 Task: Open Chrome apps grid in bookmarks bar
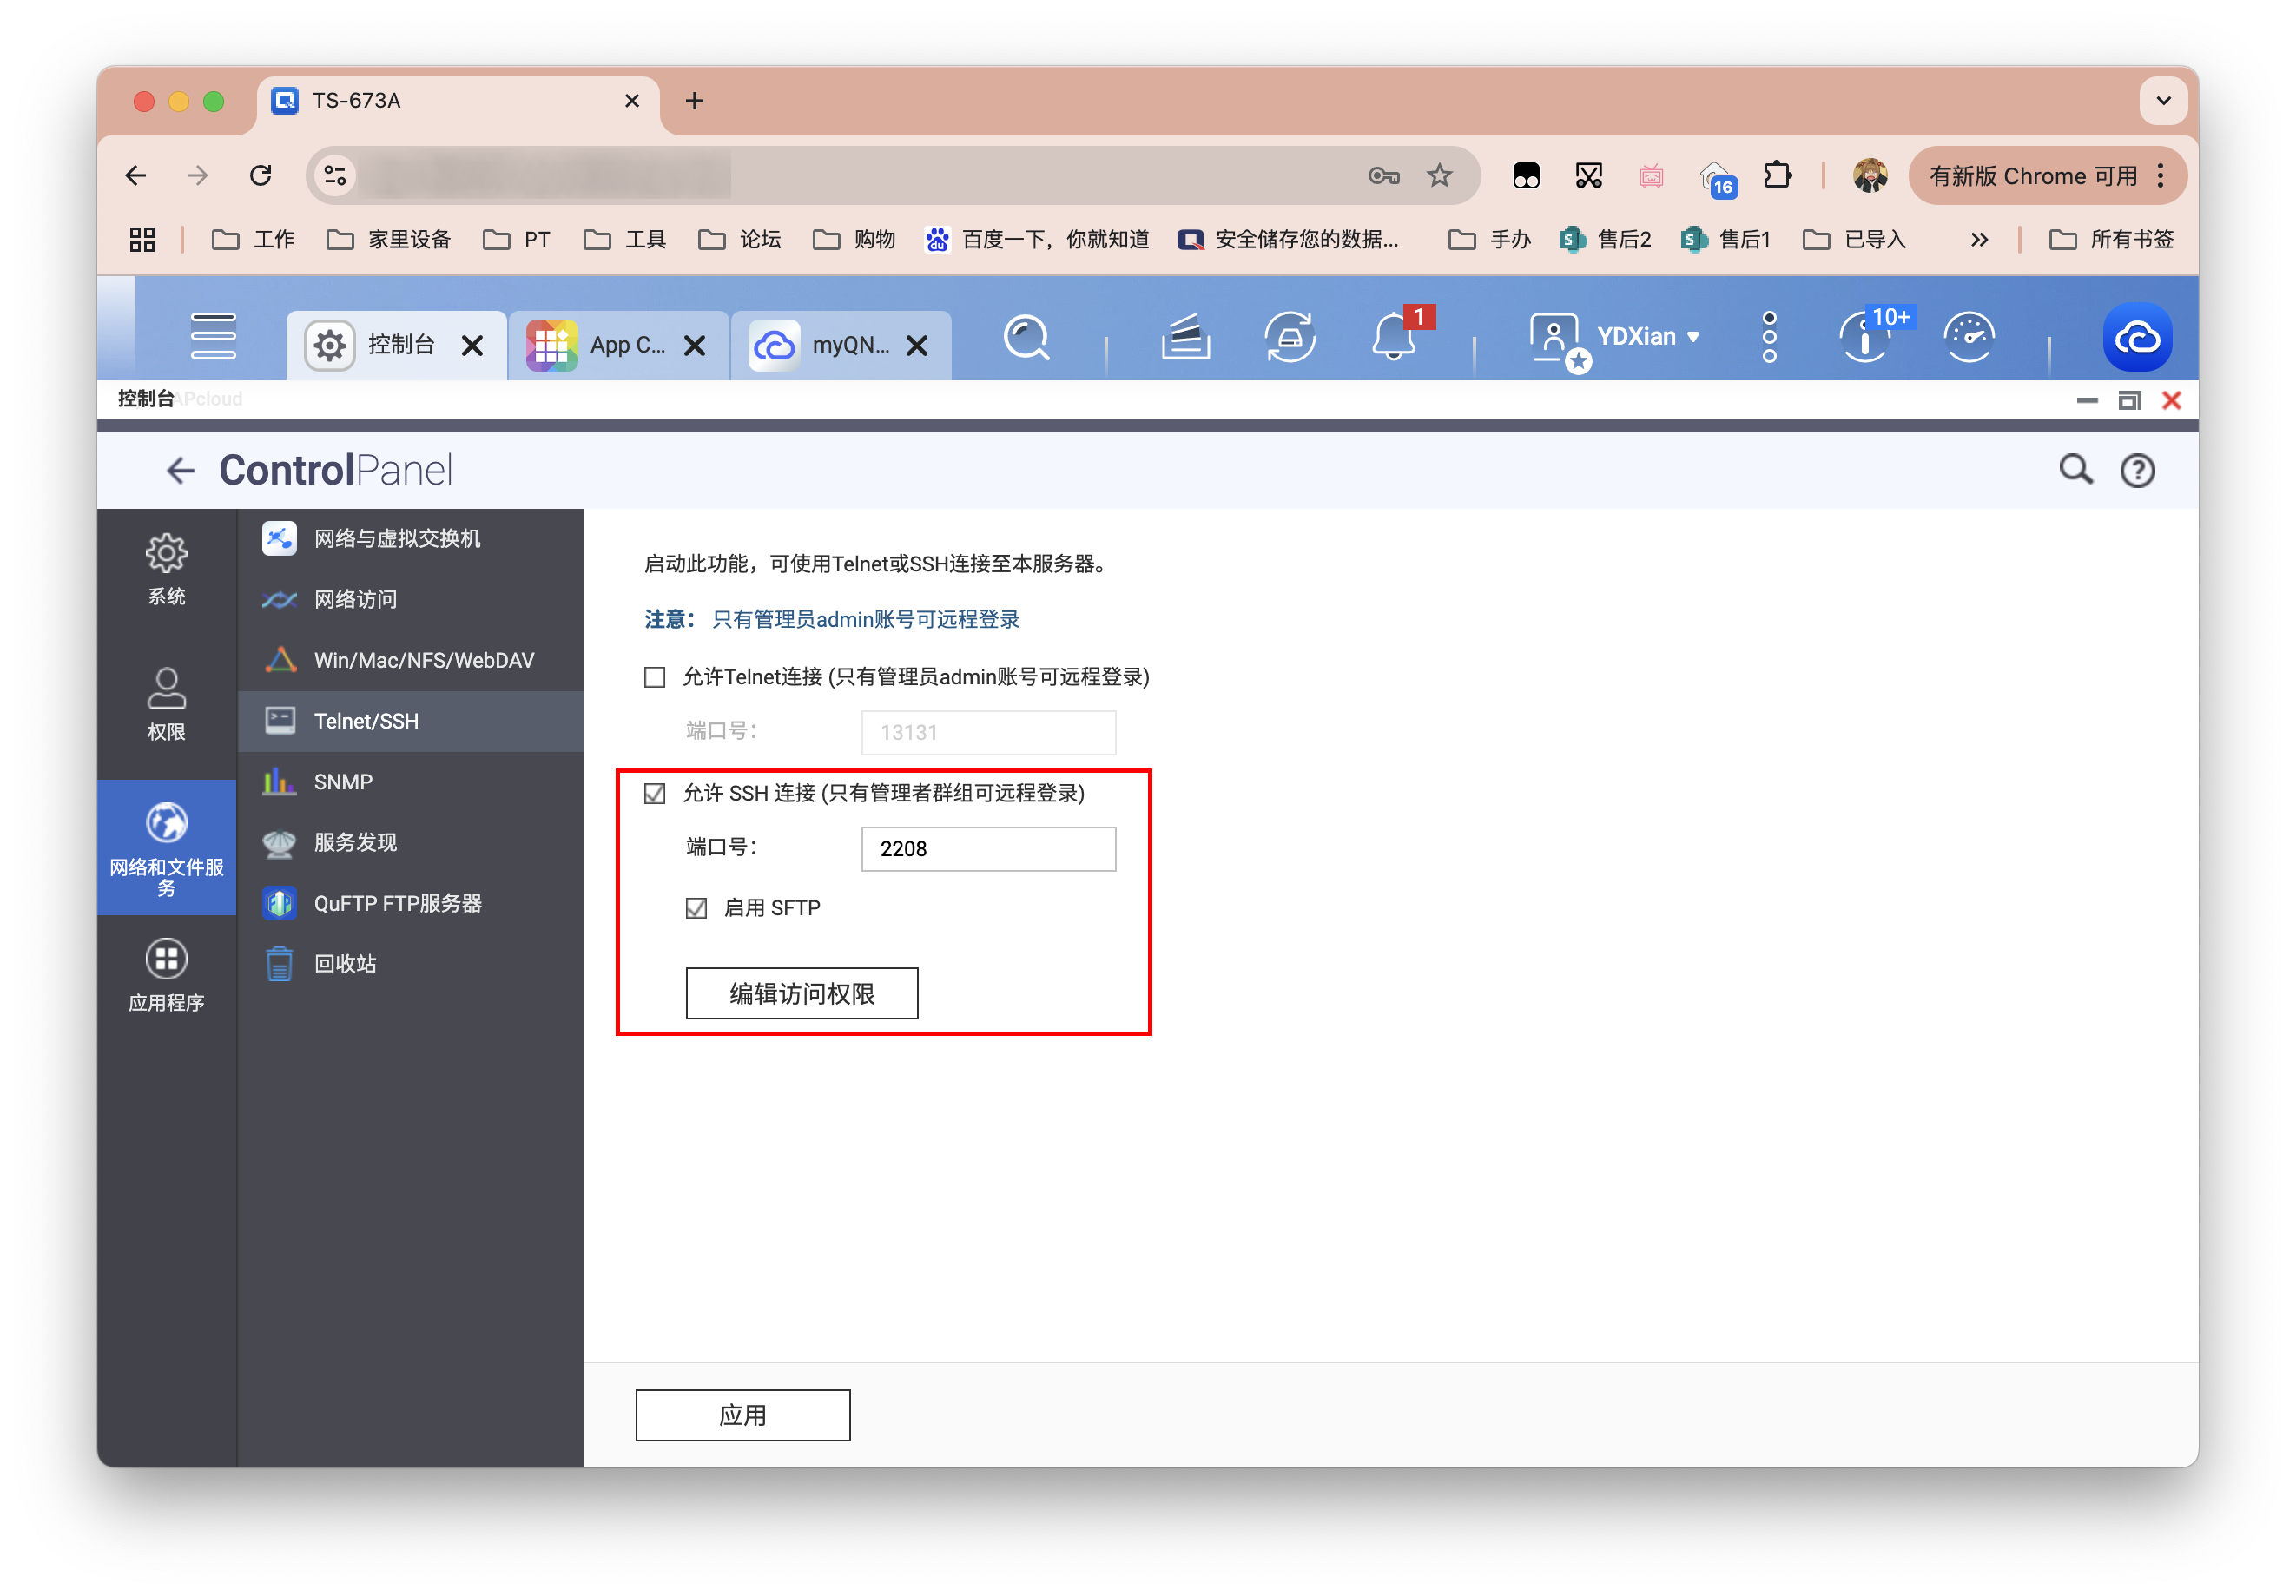point(142,240)
